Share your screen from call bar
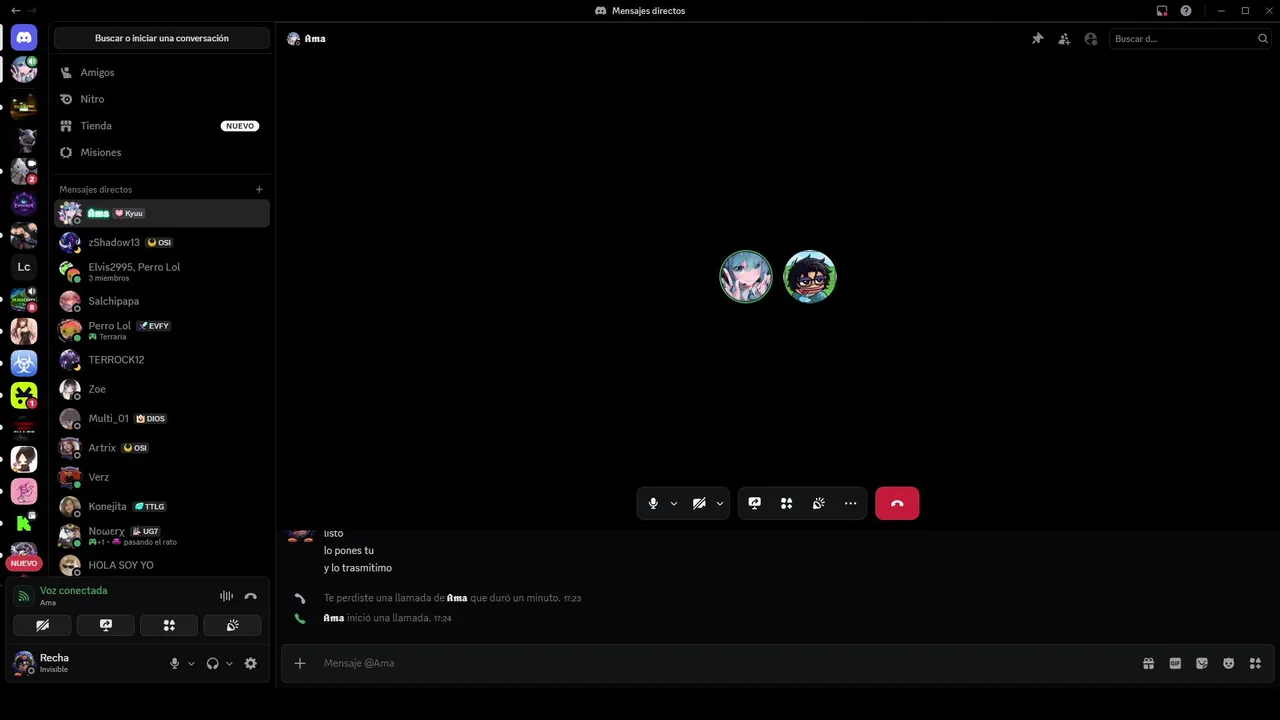This screenshot has height=720, width=1280. [755, 503]
